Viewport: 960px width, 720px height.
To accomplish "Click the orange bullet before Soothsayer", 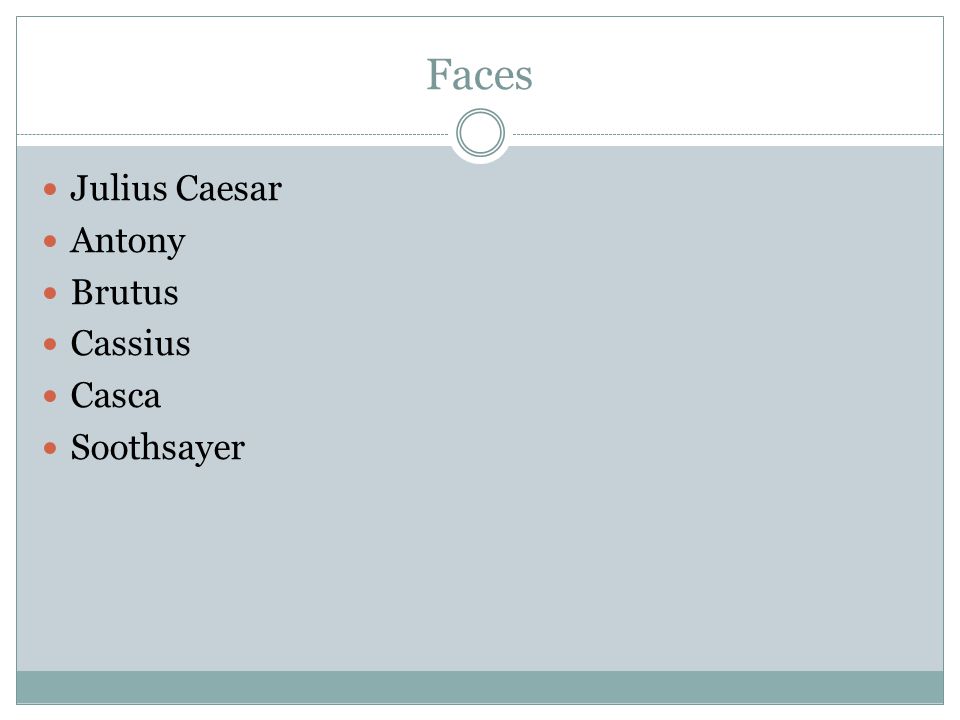I will 50,449.
